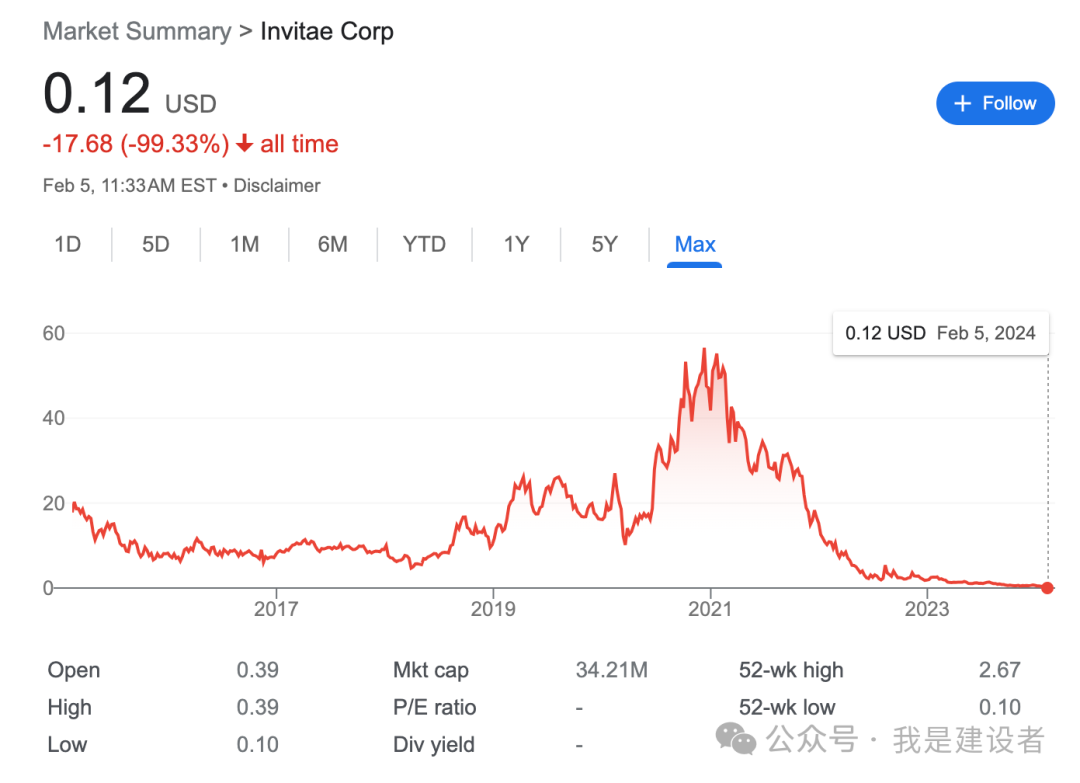Image resolution: width=1080 pixels, height=783 pixels.
Task: Select the 5Y time range tab
Action: pyautogui.click(x=604, y=244)
